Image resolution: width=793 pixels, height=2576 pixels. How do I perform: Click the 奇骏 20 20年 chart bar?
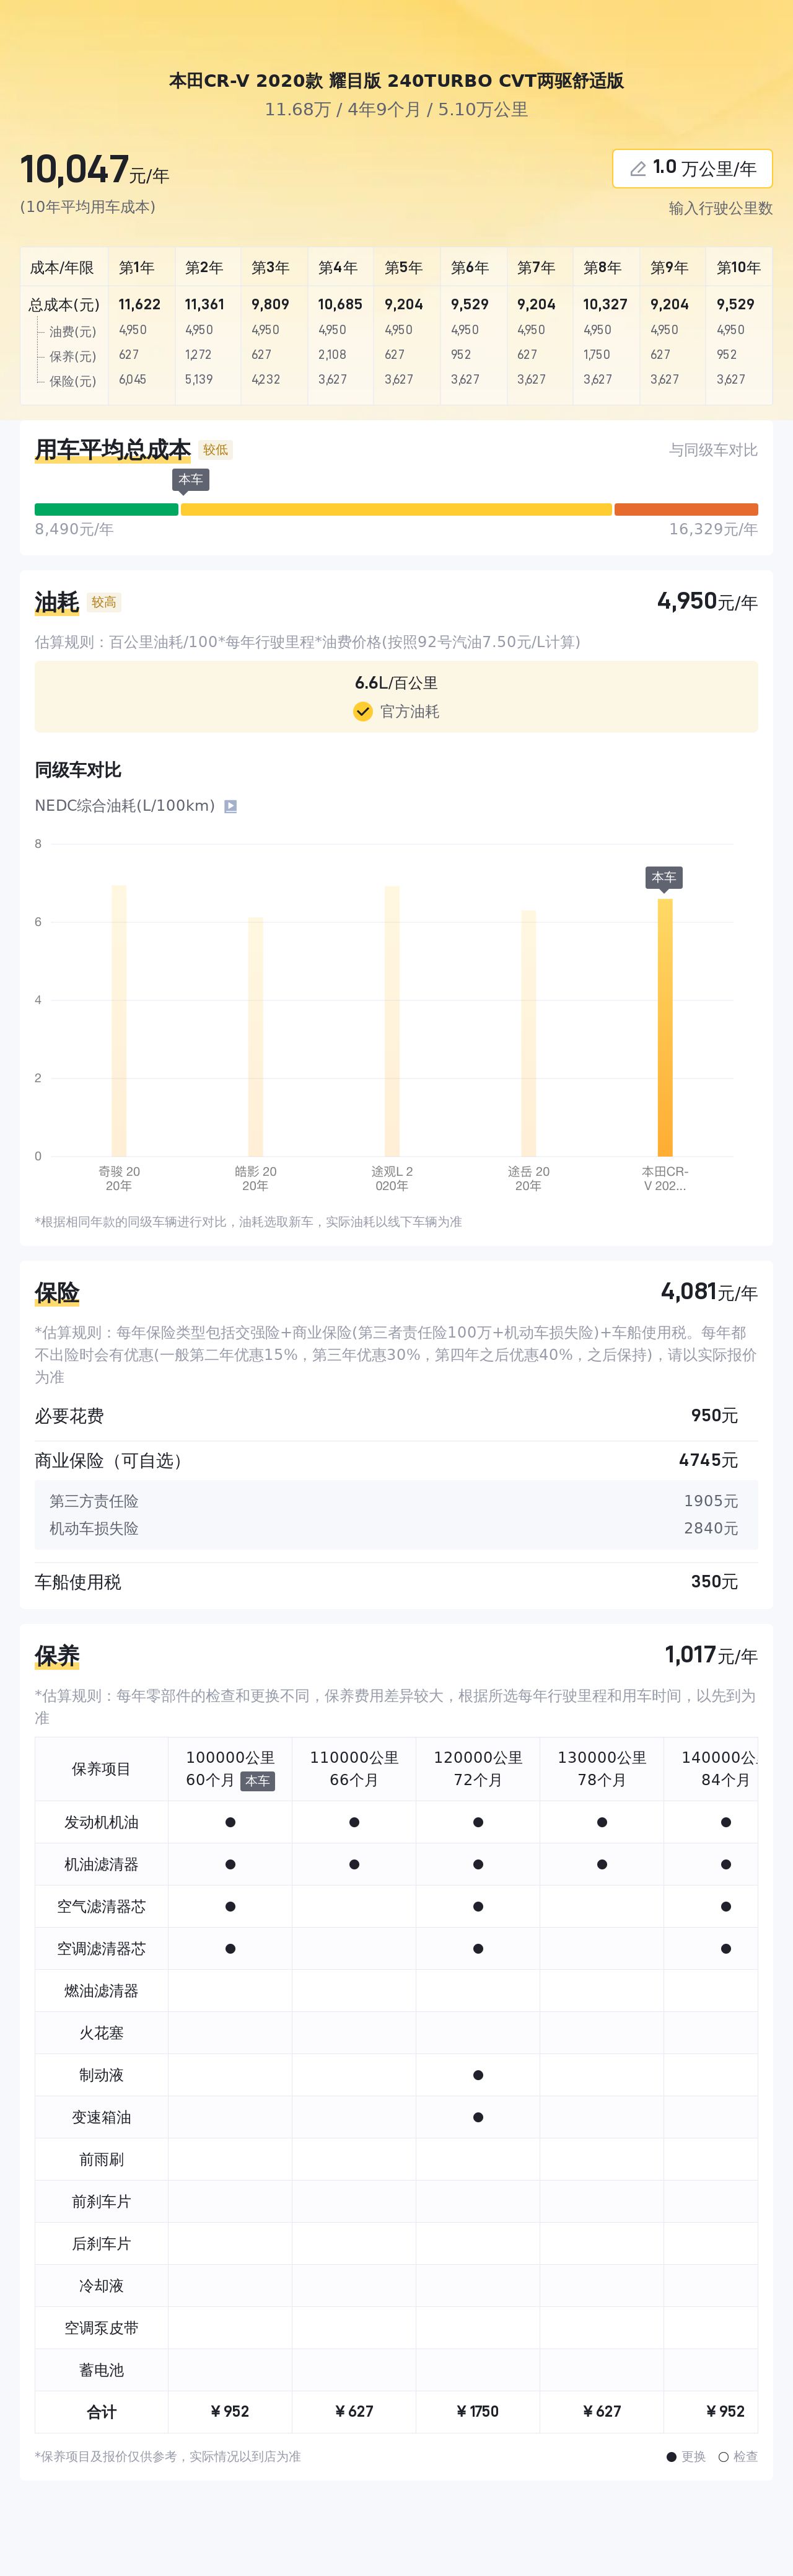pyautogui.click(x=119, y=1020)
